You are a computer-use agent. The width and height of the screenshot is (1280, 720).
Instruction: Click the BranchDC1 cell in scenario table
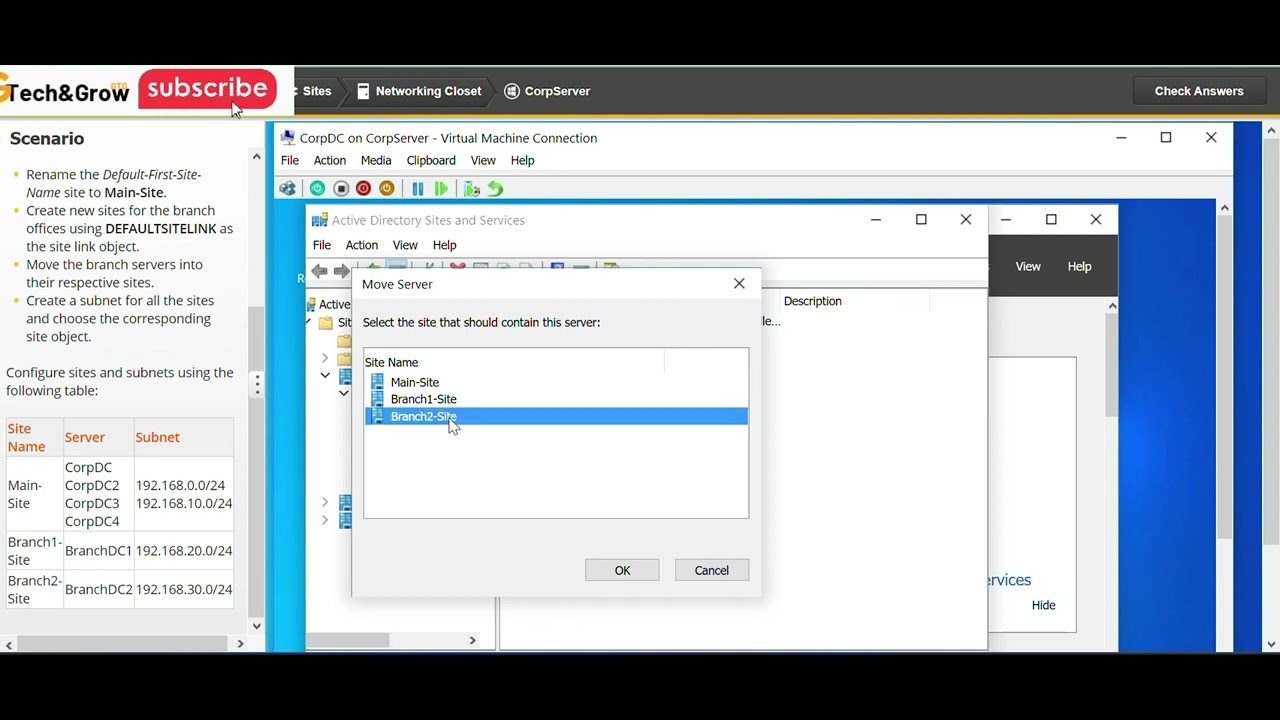(98, 550)
